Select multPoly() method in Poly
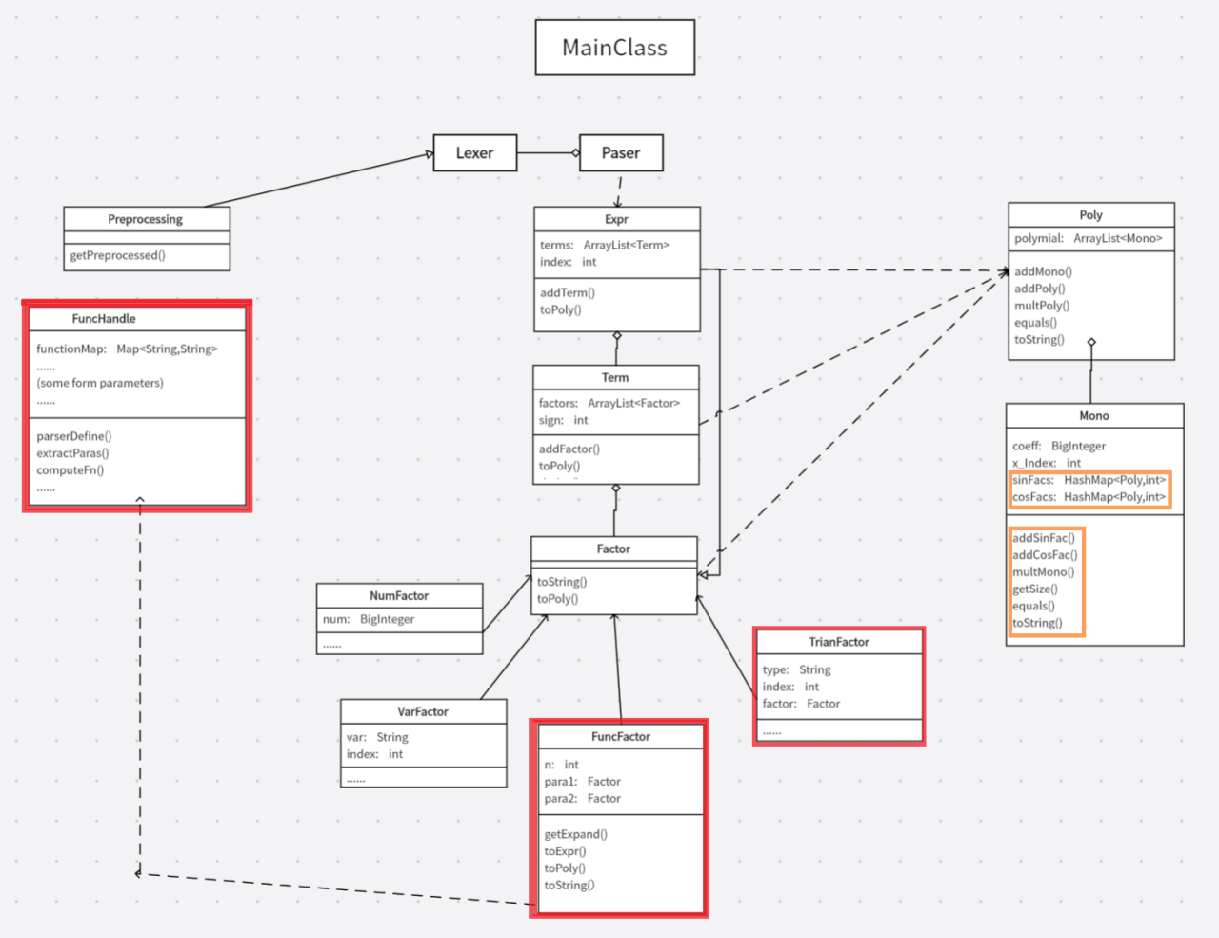Screen dimensions: 1219x938 pos(1042,305)
